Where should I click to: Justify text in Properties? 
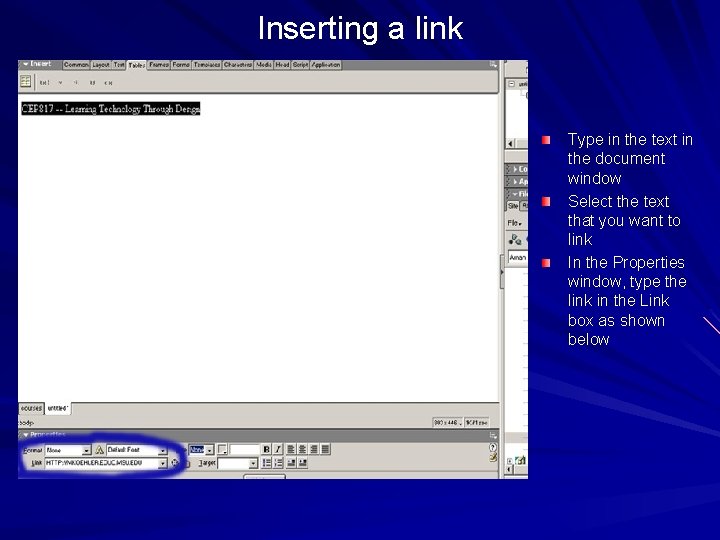tap(325, 450)
